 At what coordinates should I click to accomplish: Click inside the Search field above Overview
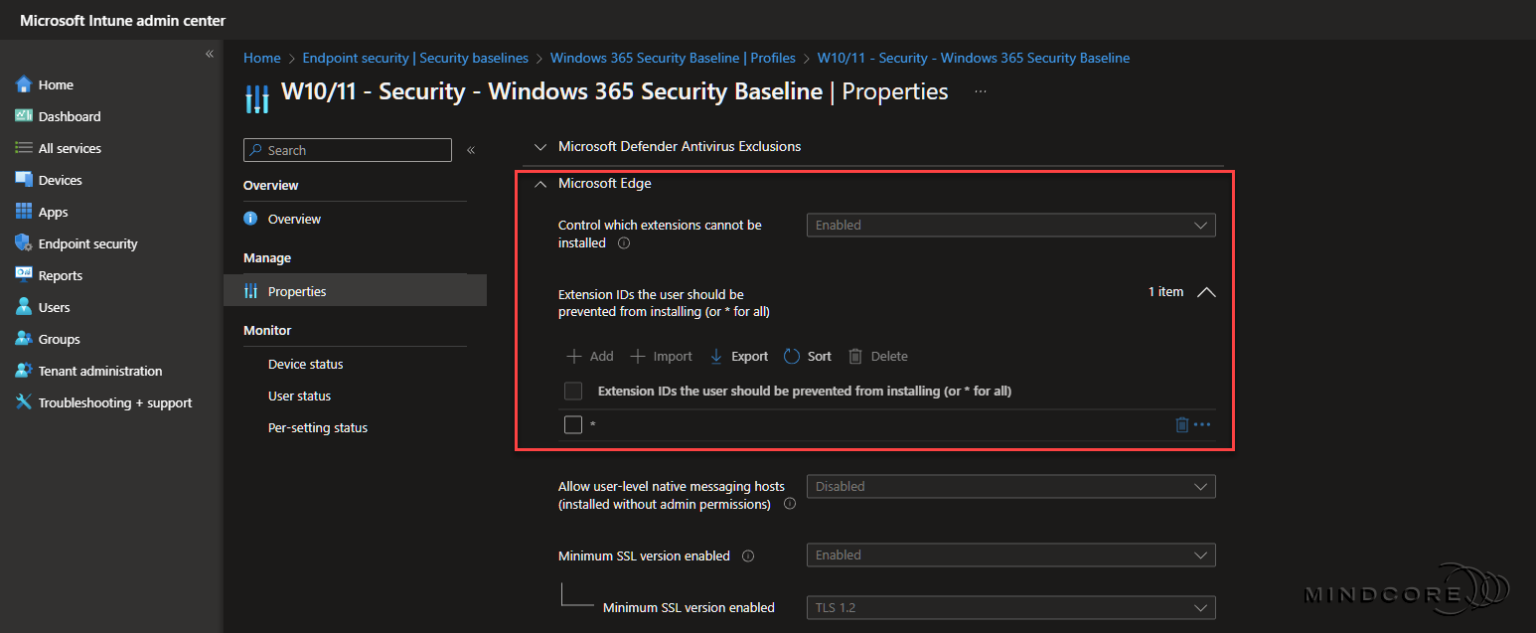pos(347,149)
